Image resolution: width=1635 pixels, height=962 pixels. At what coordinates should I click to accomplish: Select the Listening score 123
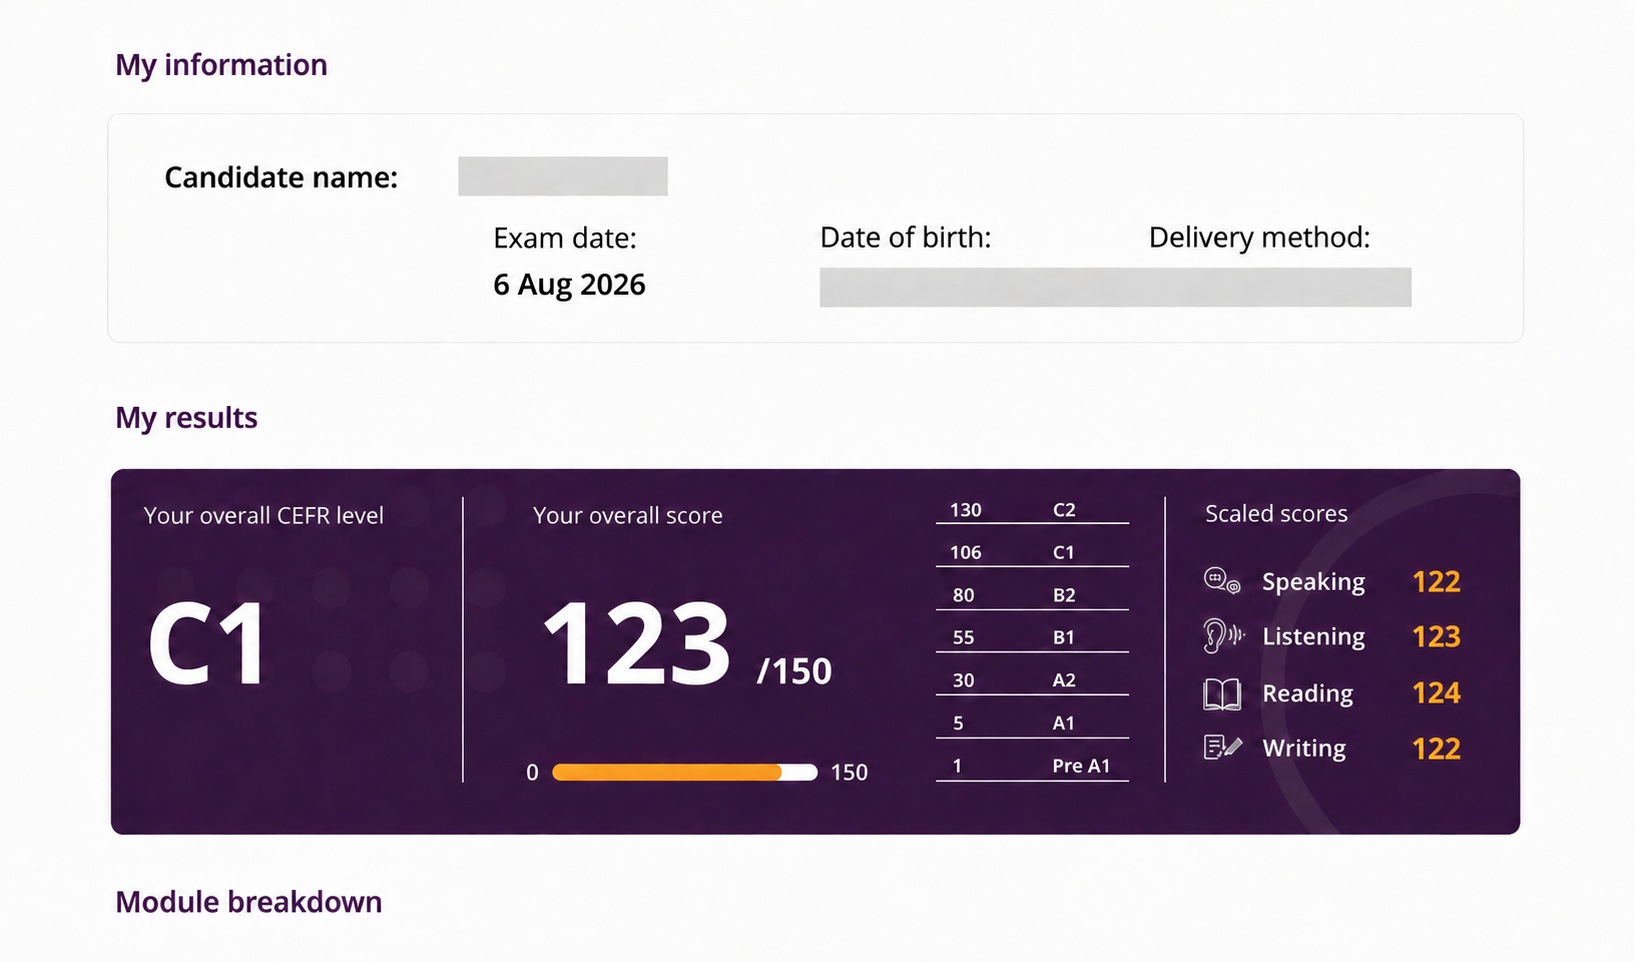click(x=1436, y=637)
